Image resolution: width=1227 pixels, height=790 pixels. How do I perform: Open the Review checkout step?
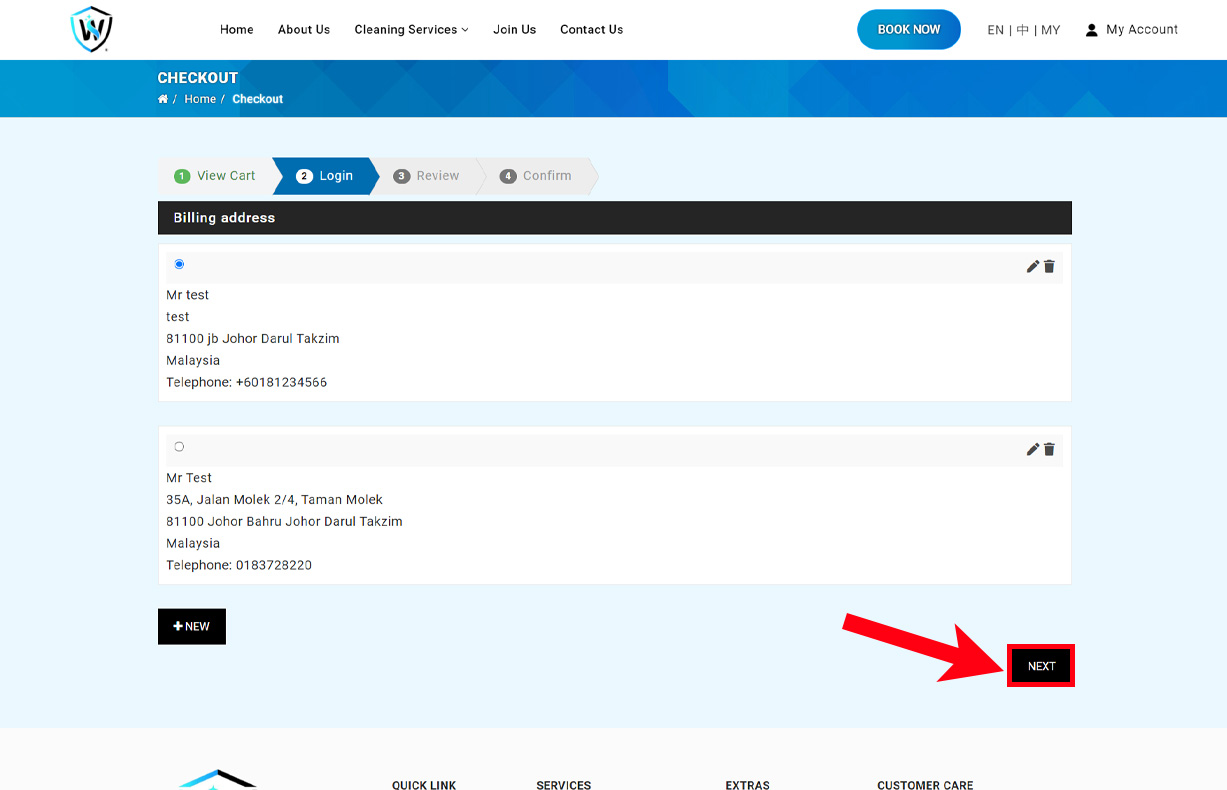point(427,176)
